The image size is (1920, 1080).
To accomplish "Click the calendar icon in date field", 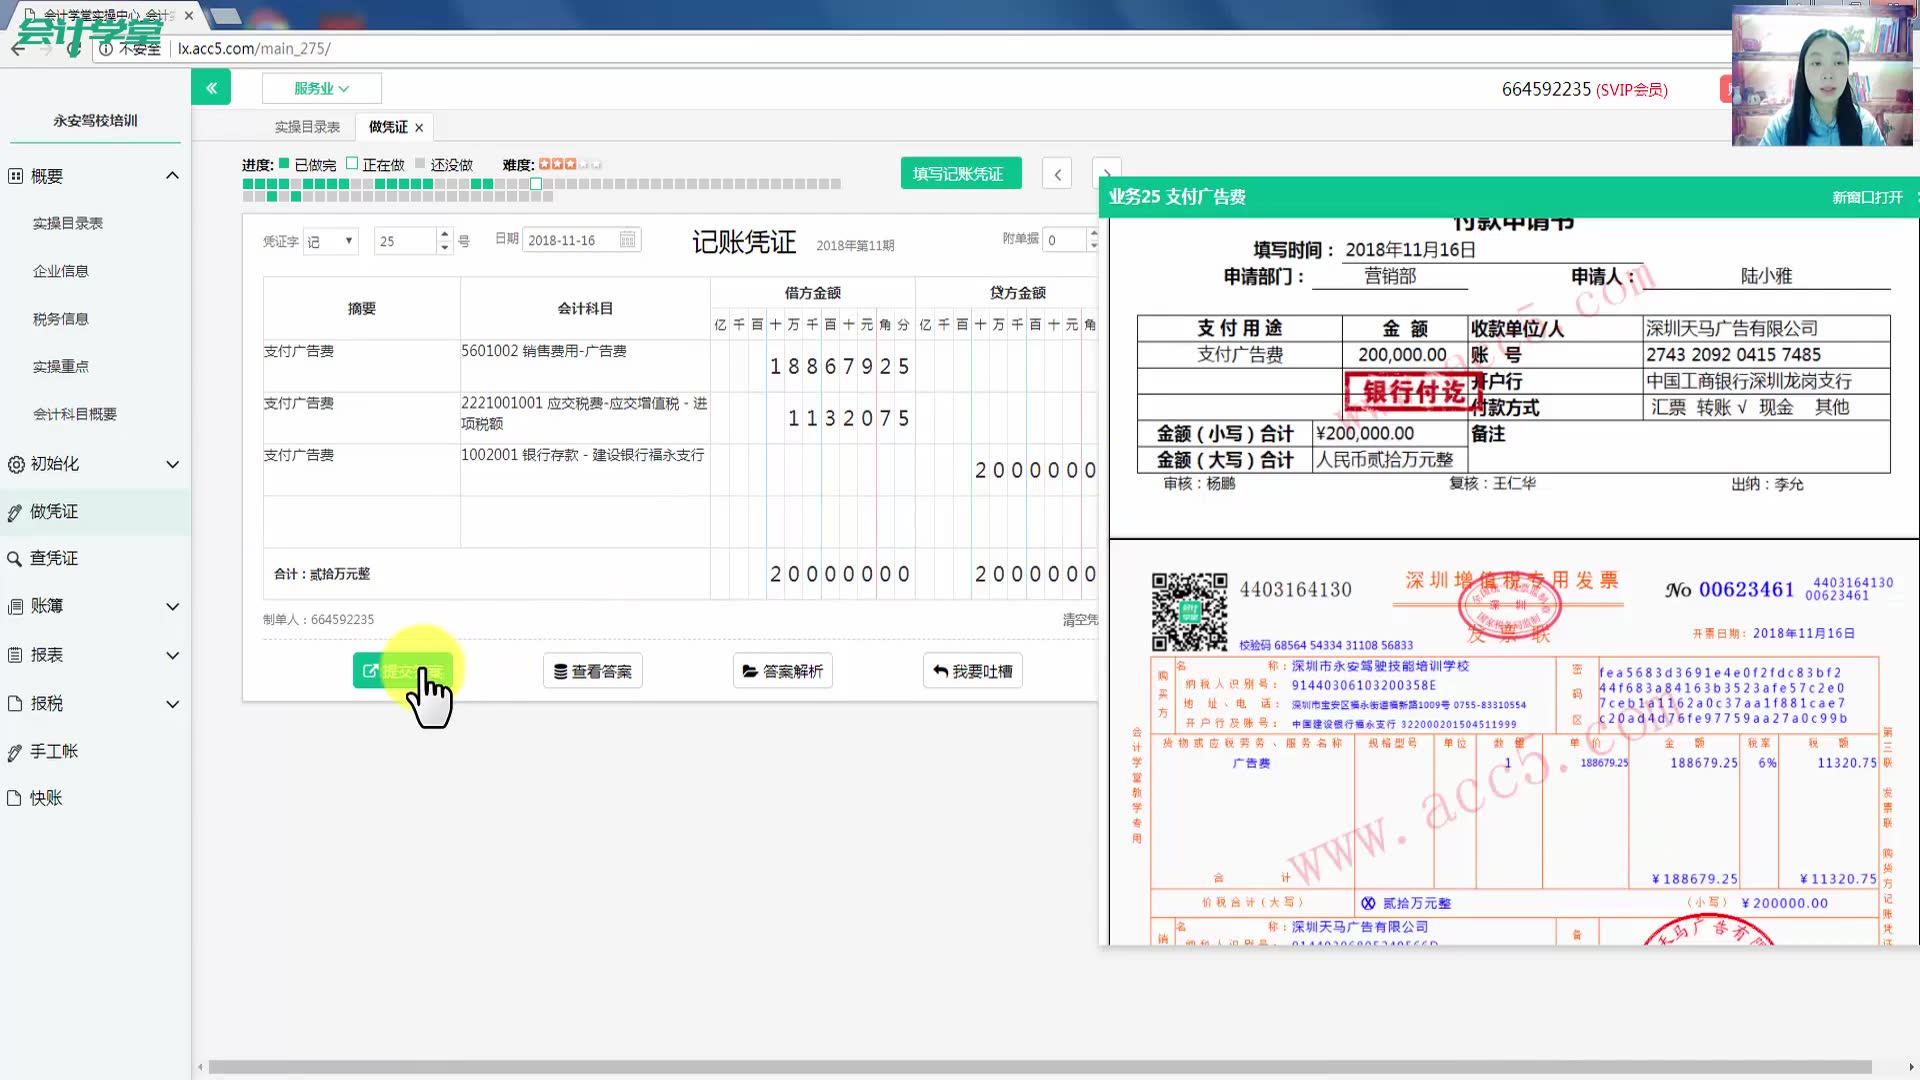I will click(627, 240).
